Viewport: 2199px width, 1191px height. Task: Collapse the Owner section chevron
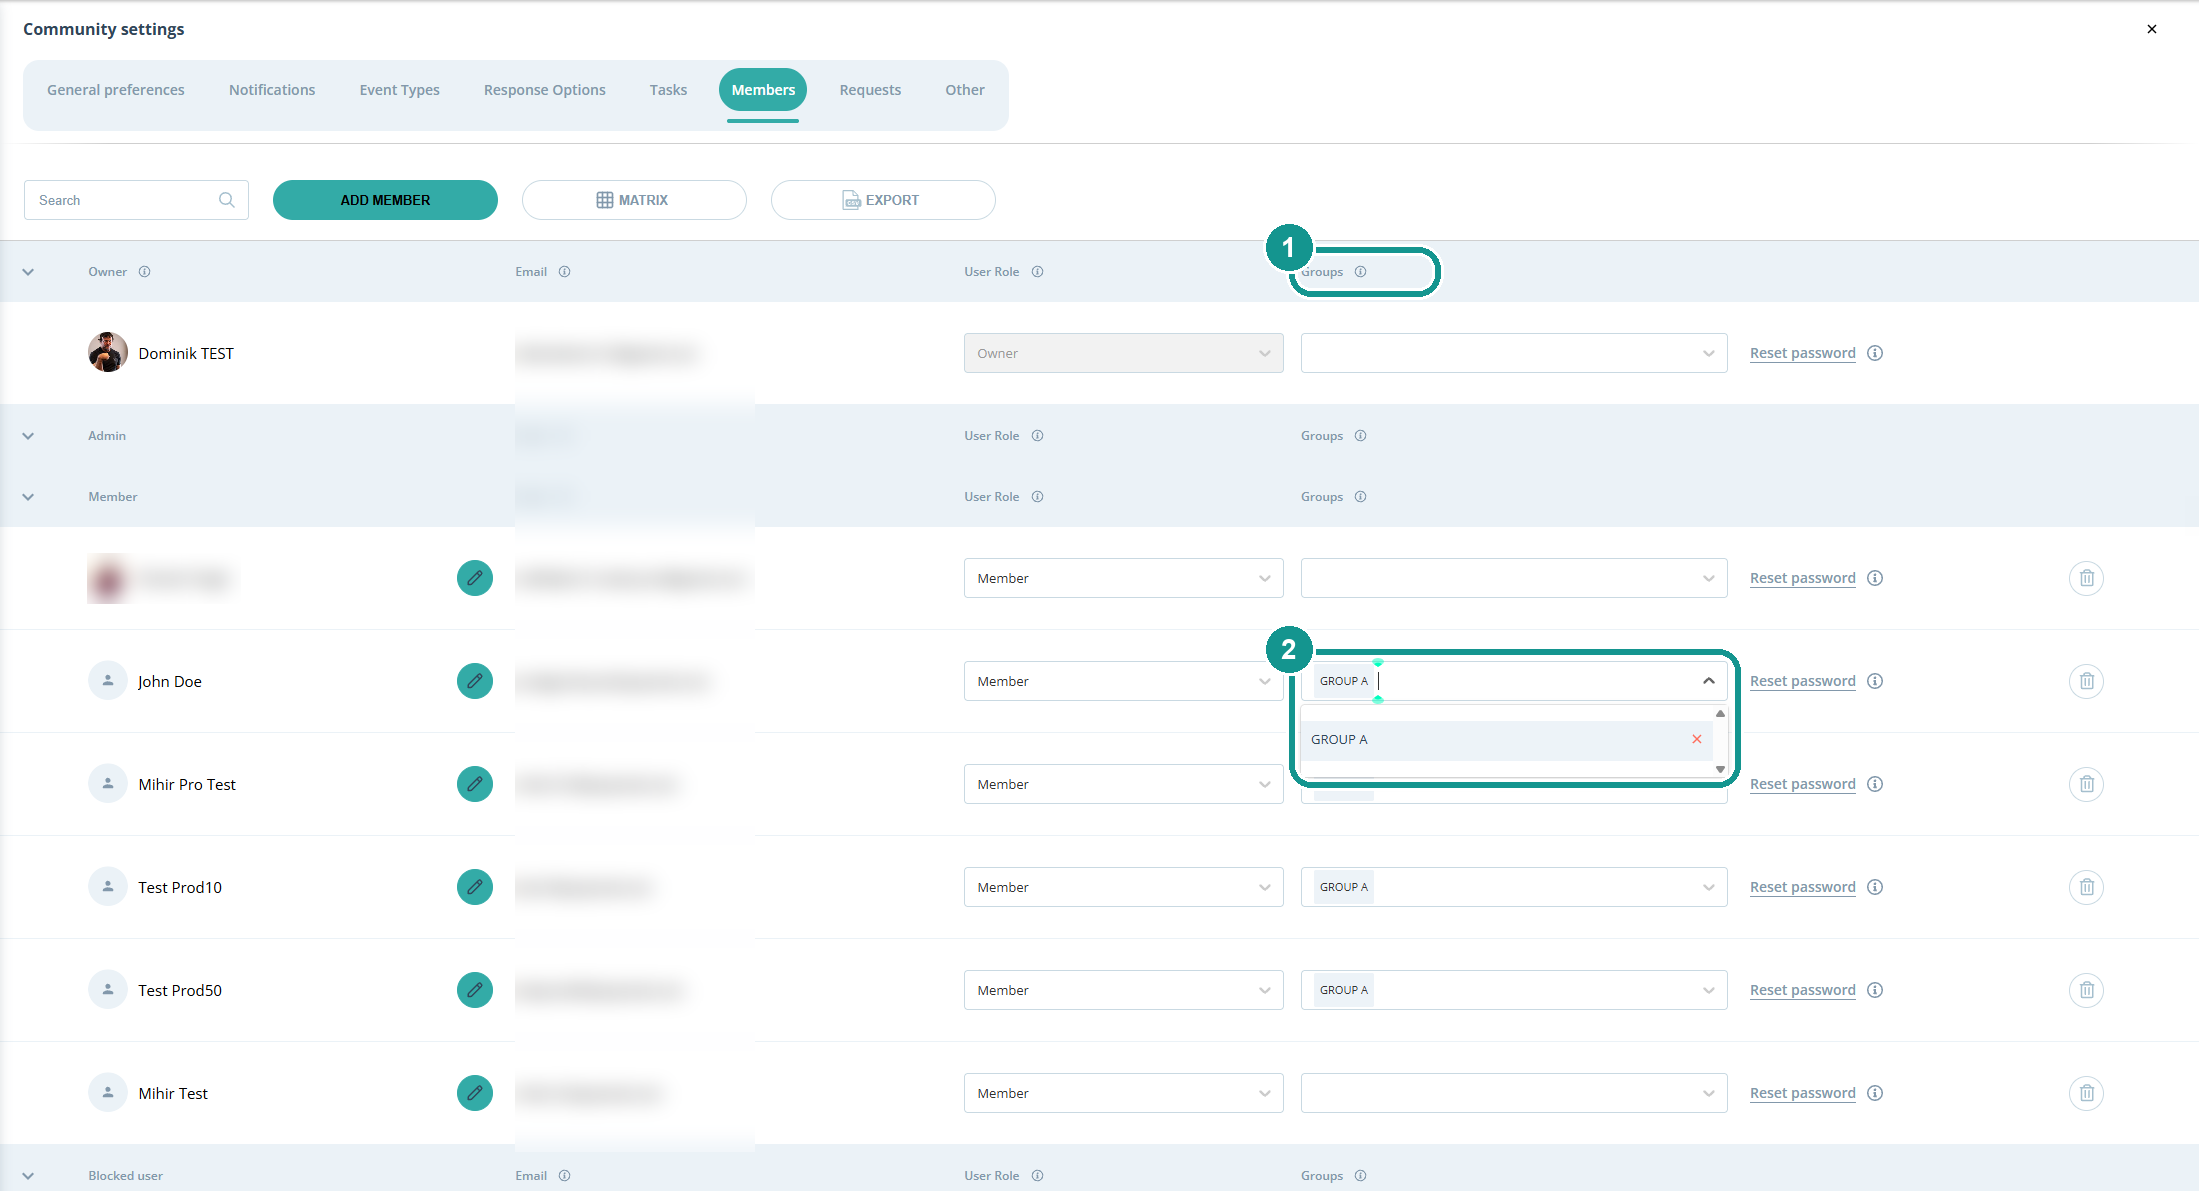point(28,272)
